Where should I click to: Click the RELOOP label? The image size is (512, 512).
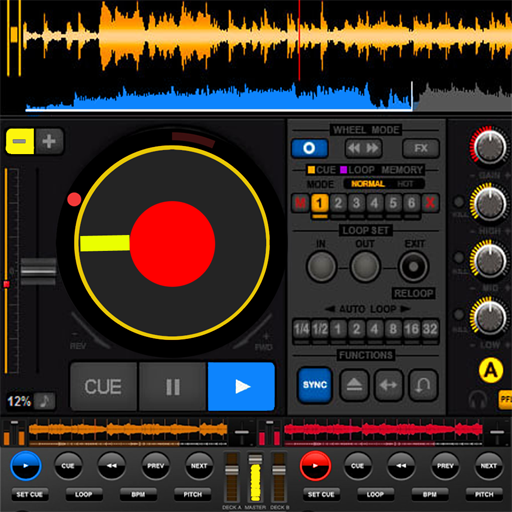(x=414, y=293)
